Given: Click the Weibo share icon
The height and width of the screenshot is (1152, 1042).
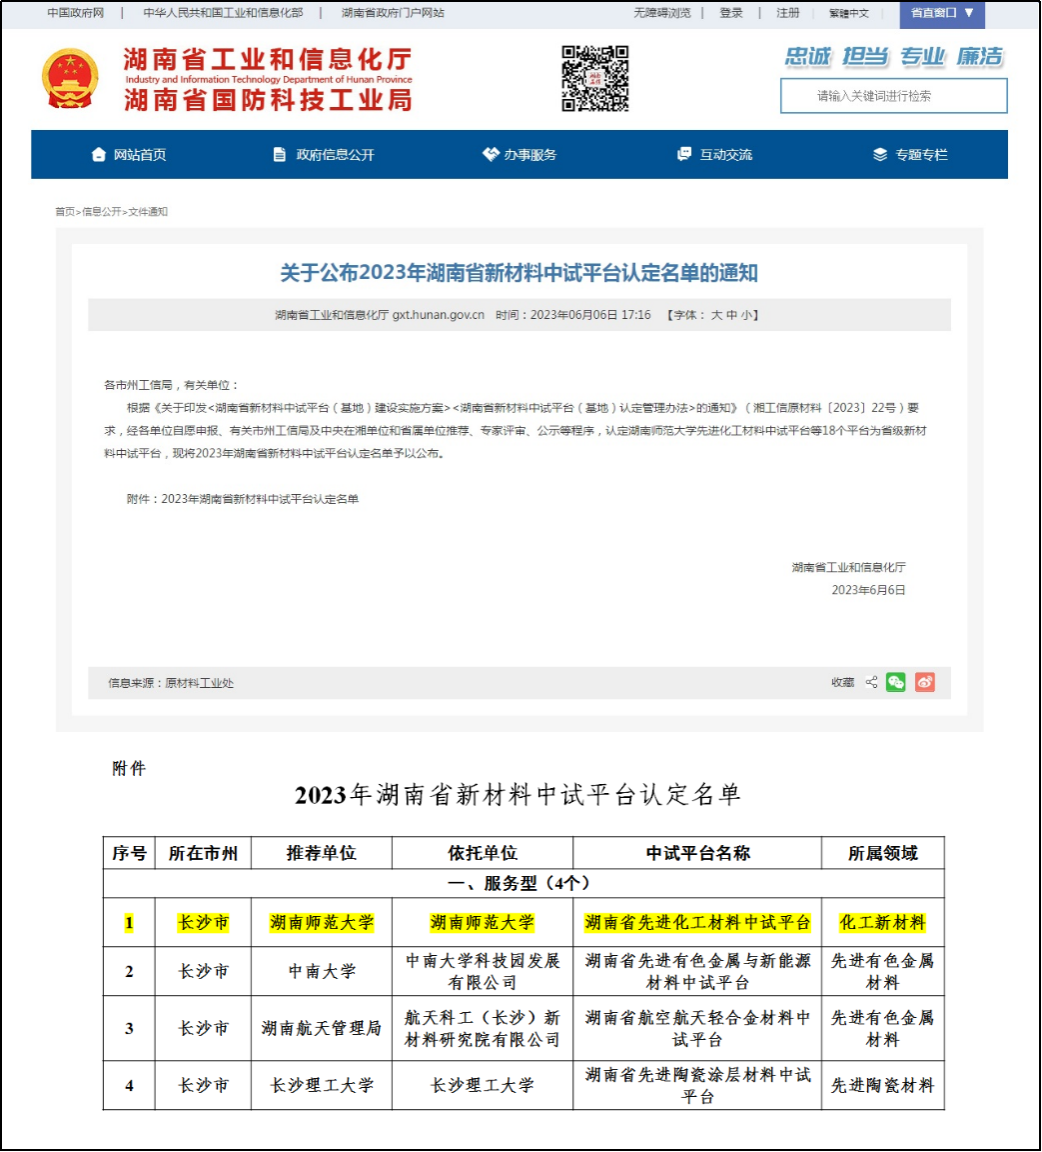Looking at the screenshot, I should click(925, 682).
